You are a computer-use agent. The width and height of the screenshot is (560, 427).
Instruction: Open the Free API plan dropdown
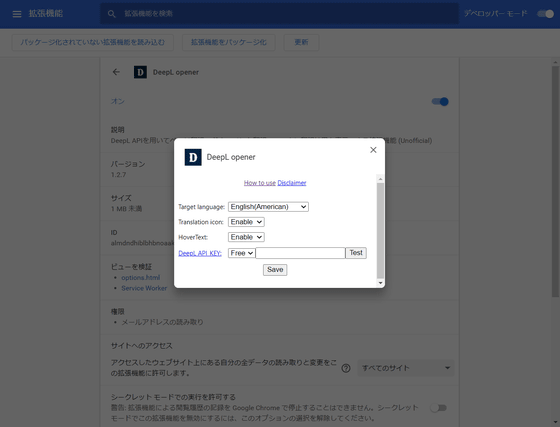pos(241,253)
